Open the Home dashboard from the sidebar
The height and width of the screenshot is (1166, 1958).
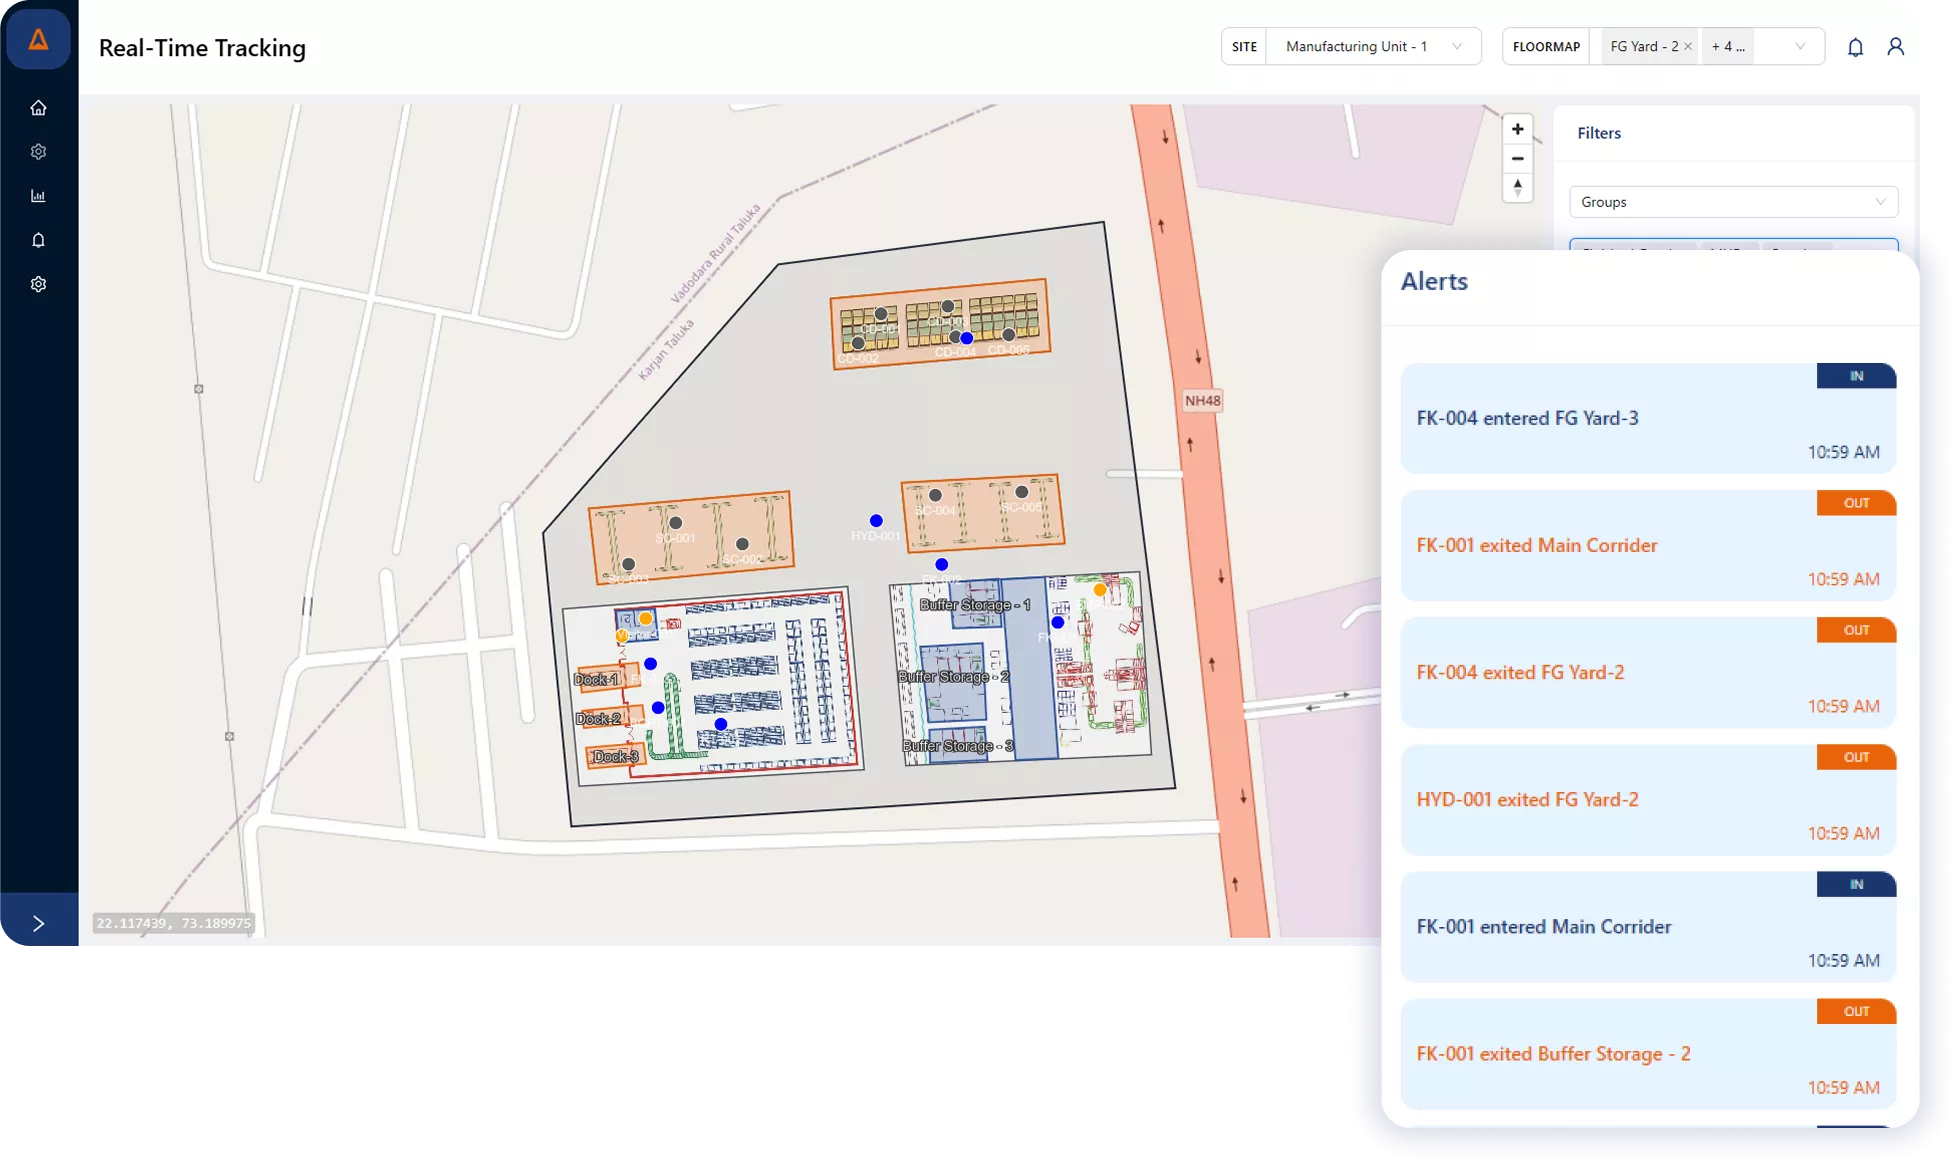pyautogui.click(x=38, y=107)
